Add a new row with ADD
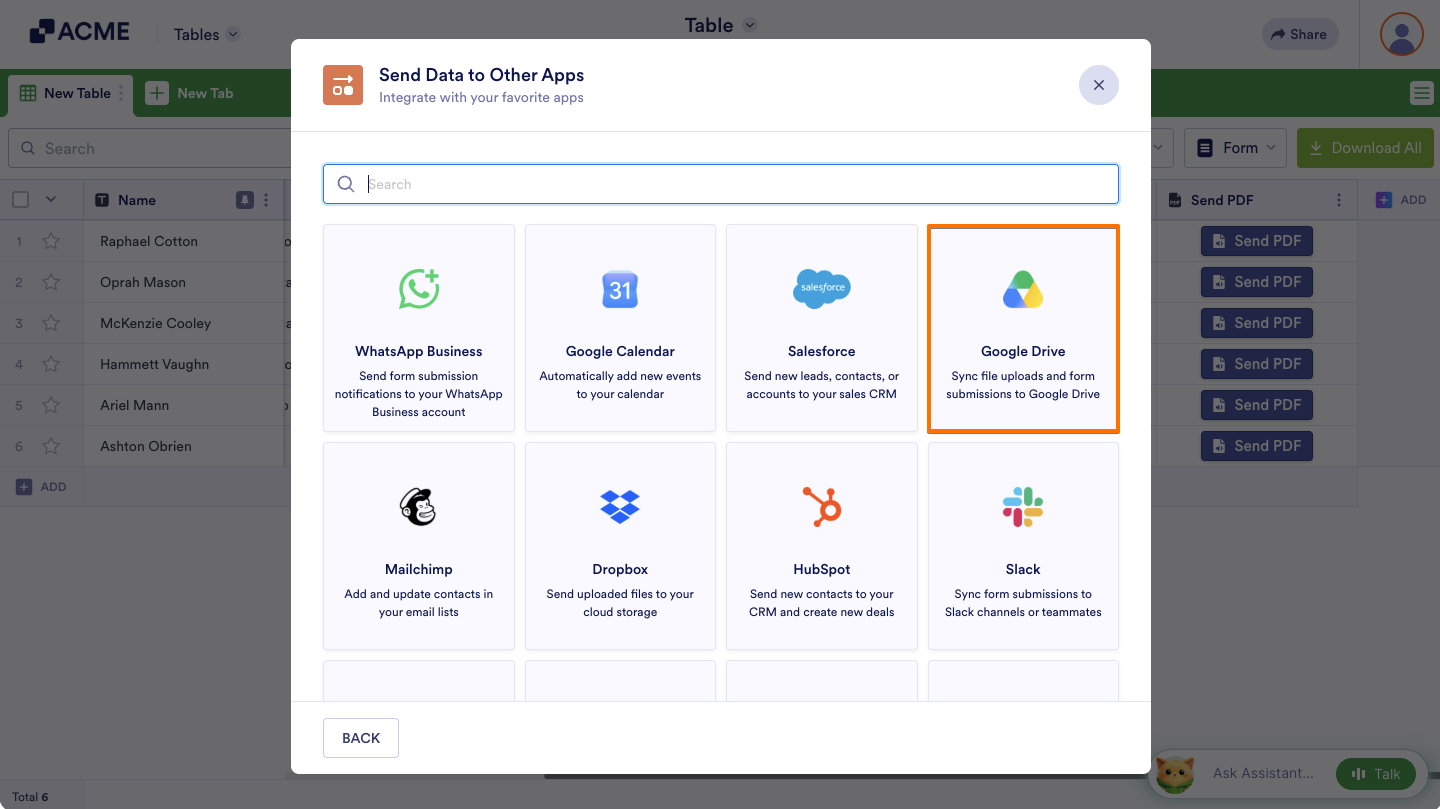Image resolution: width=1440 pixels, height=809 pixels. (41, 487)
